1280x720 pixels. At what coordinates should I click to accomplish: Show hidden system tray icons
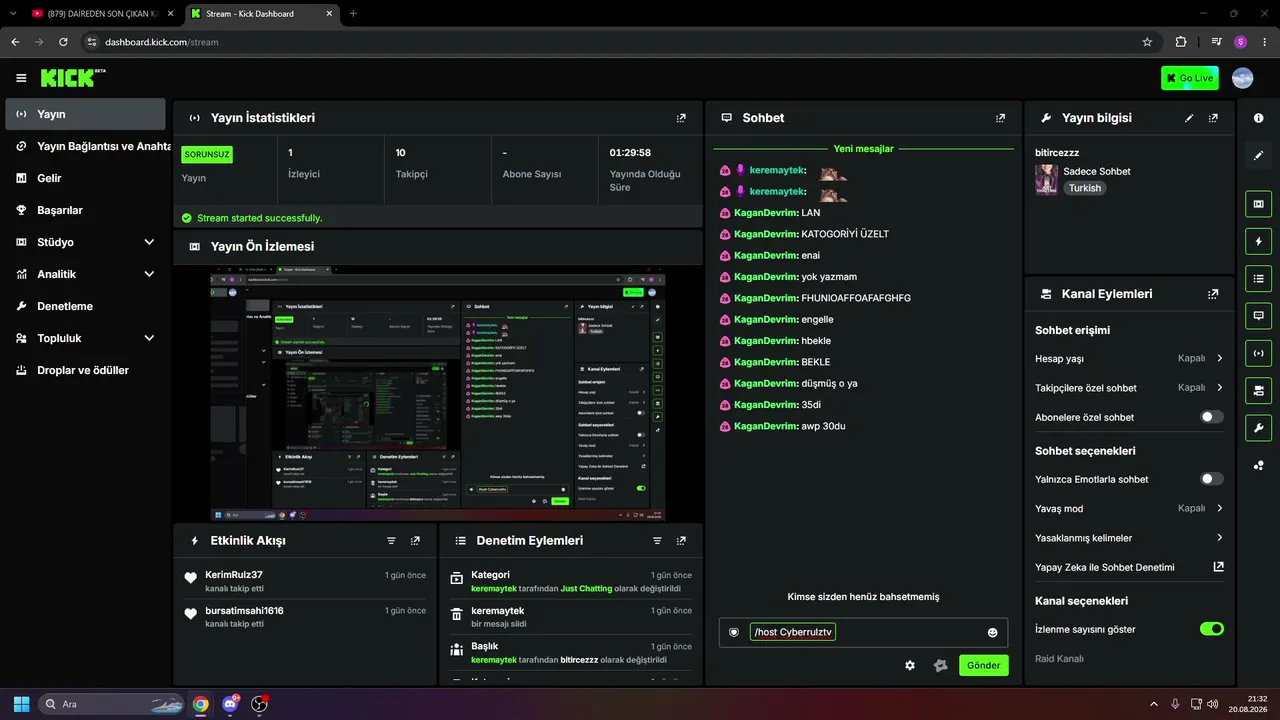pyautogui.click(x=1153, y=704)
